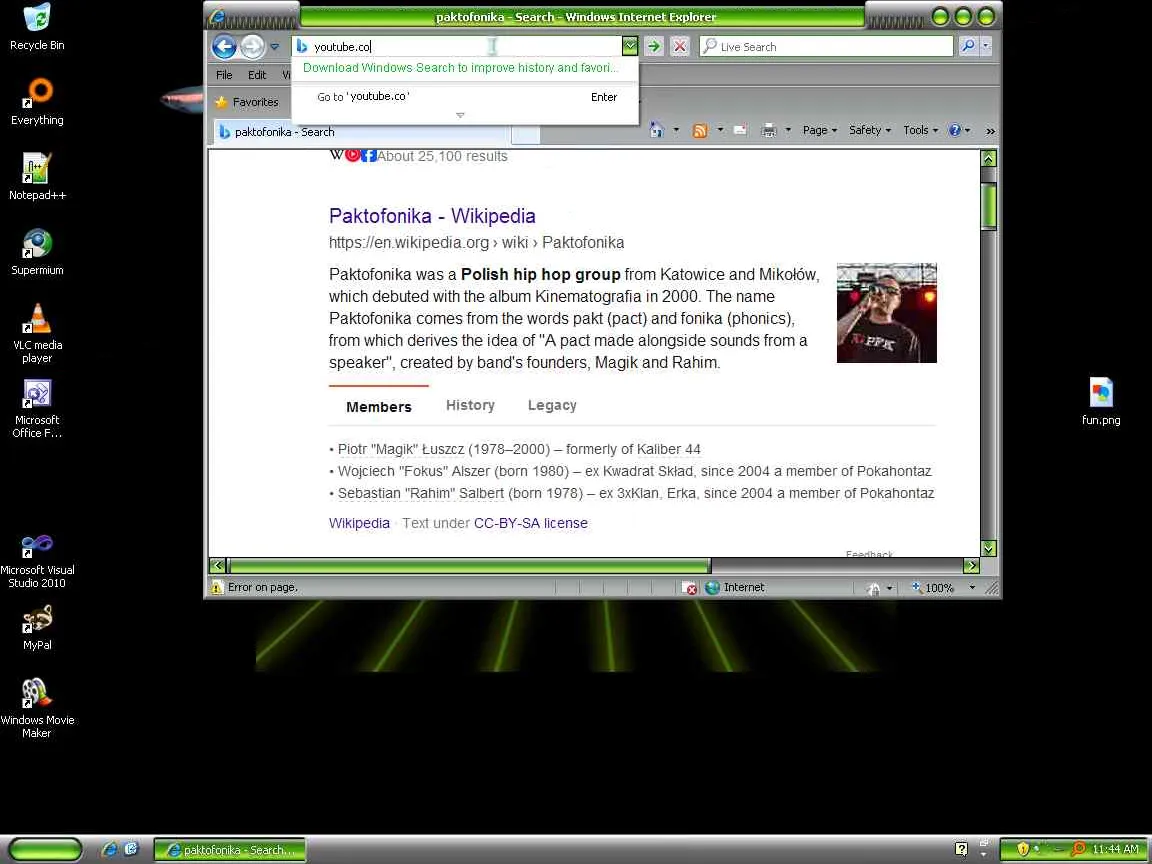The width and height of the screenshot is (1152, 864).
Task: Select the Everything desktop shortcut
Action: click(37, 102)
